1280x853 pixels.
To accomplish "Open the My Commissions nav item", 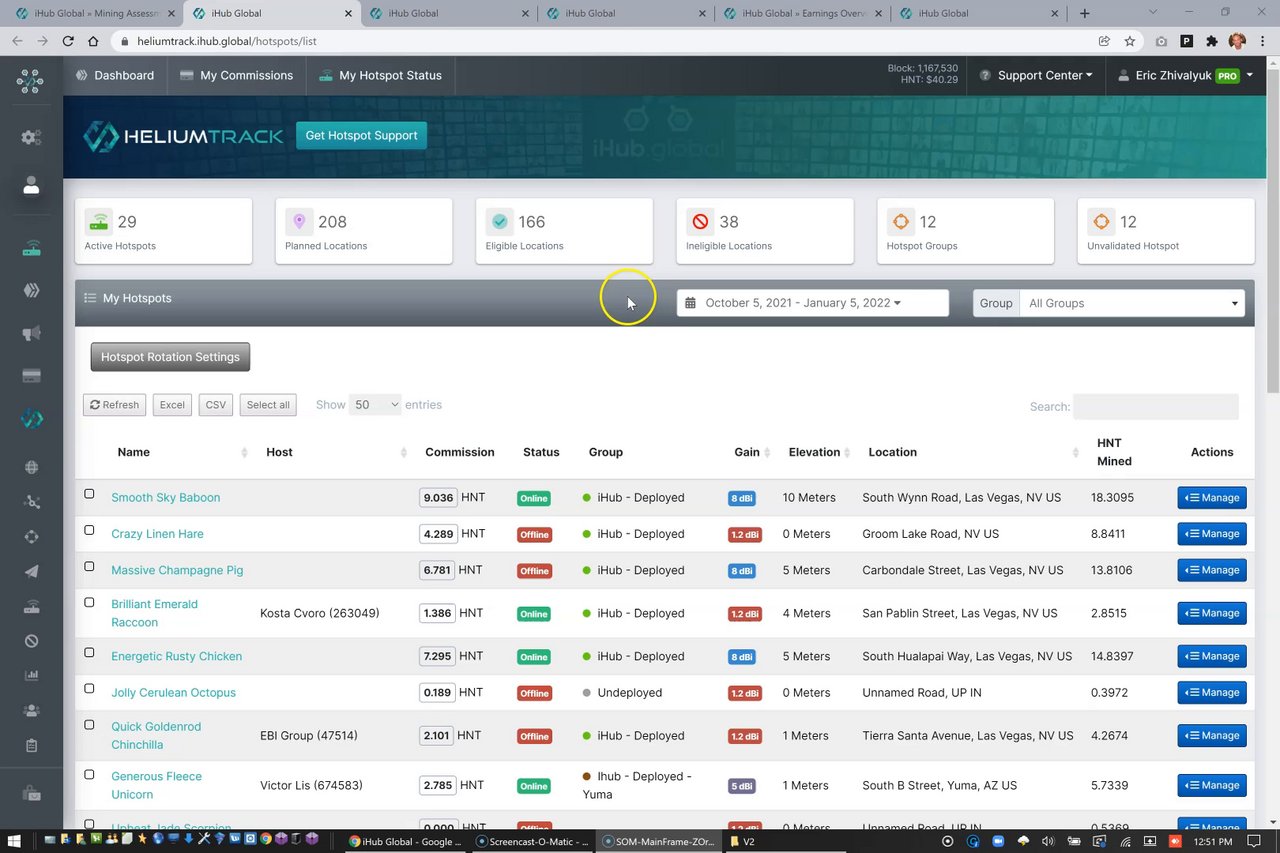I will 236,75.
